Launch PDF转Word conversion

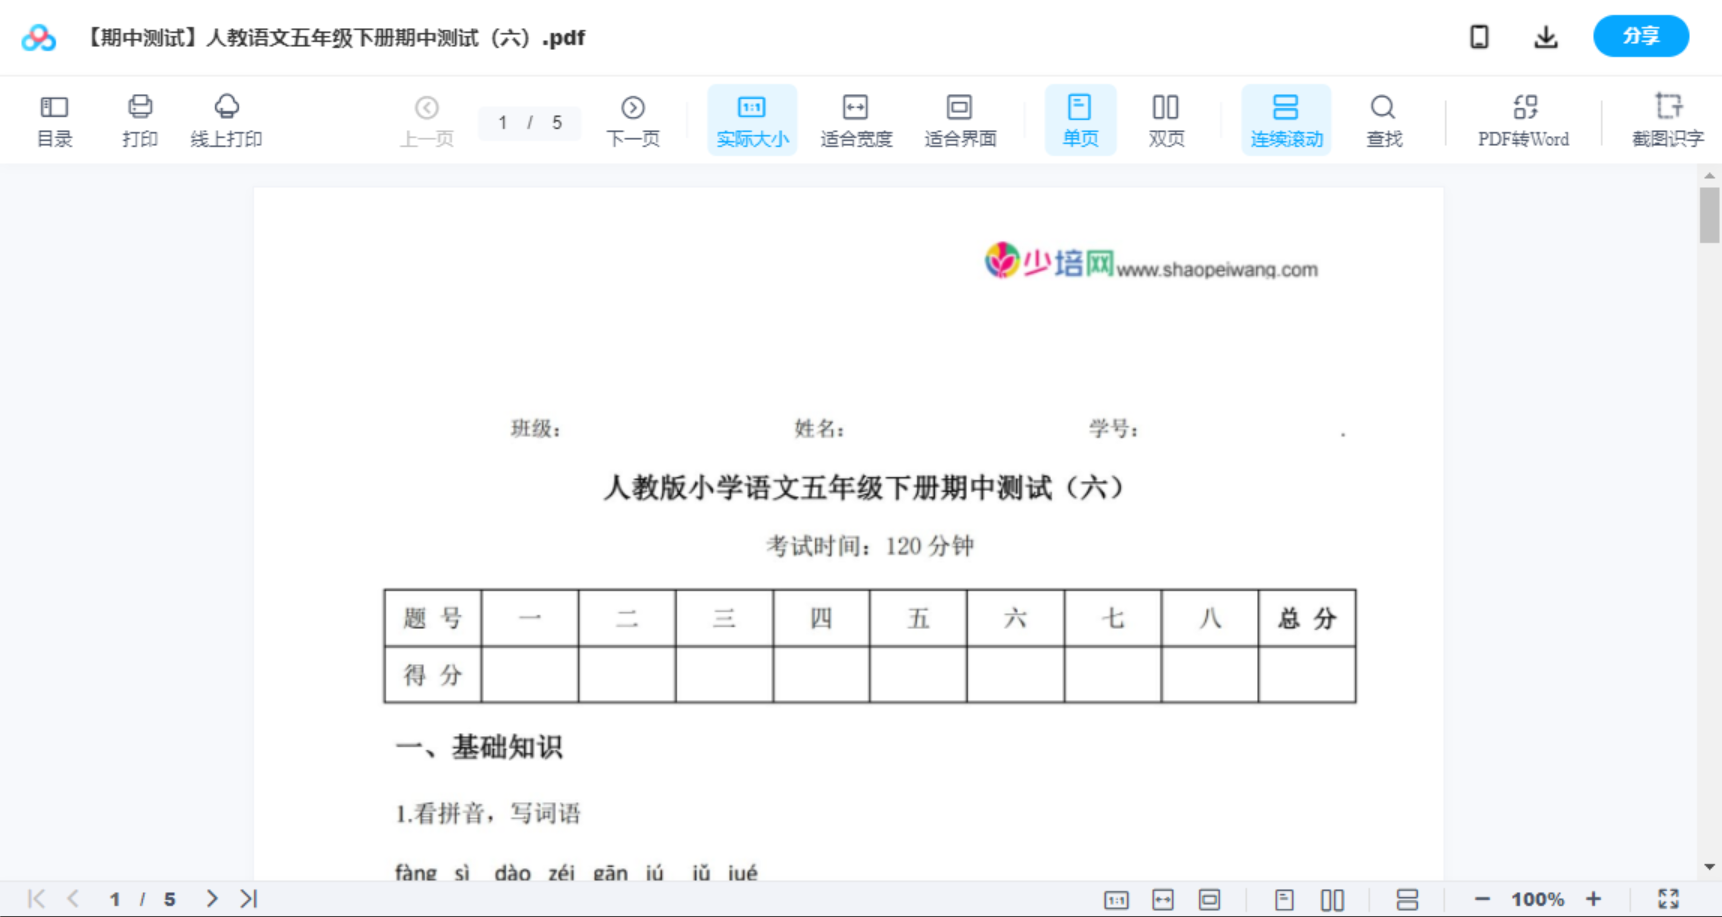pos(1523,119)
